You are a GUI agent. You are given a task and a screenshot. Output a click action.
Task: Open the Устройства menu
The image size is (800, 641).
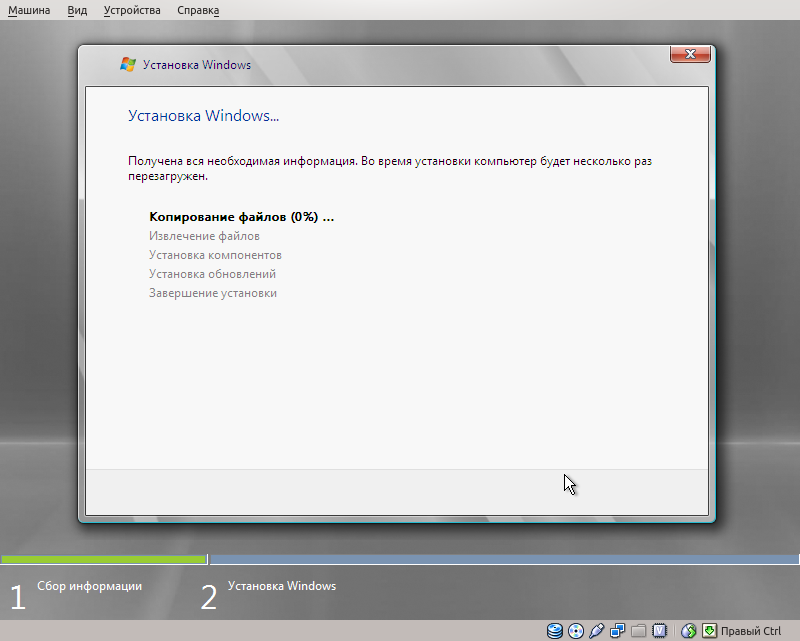coord(132,10)
